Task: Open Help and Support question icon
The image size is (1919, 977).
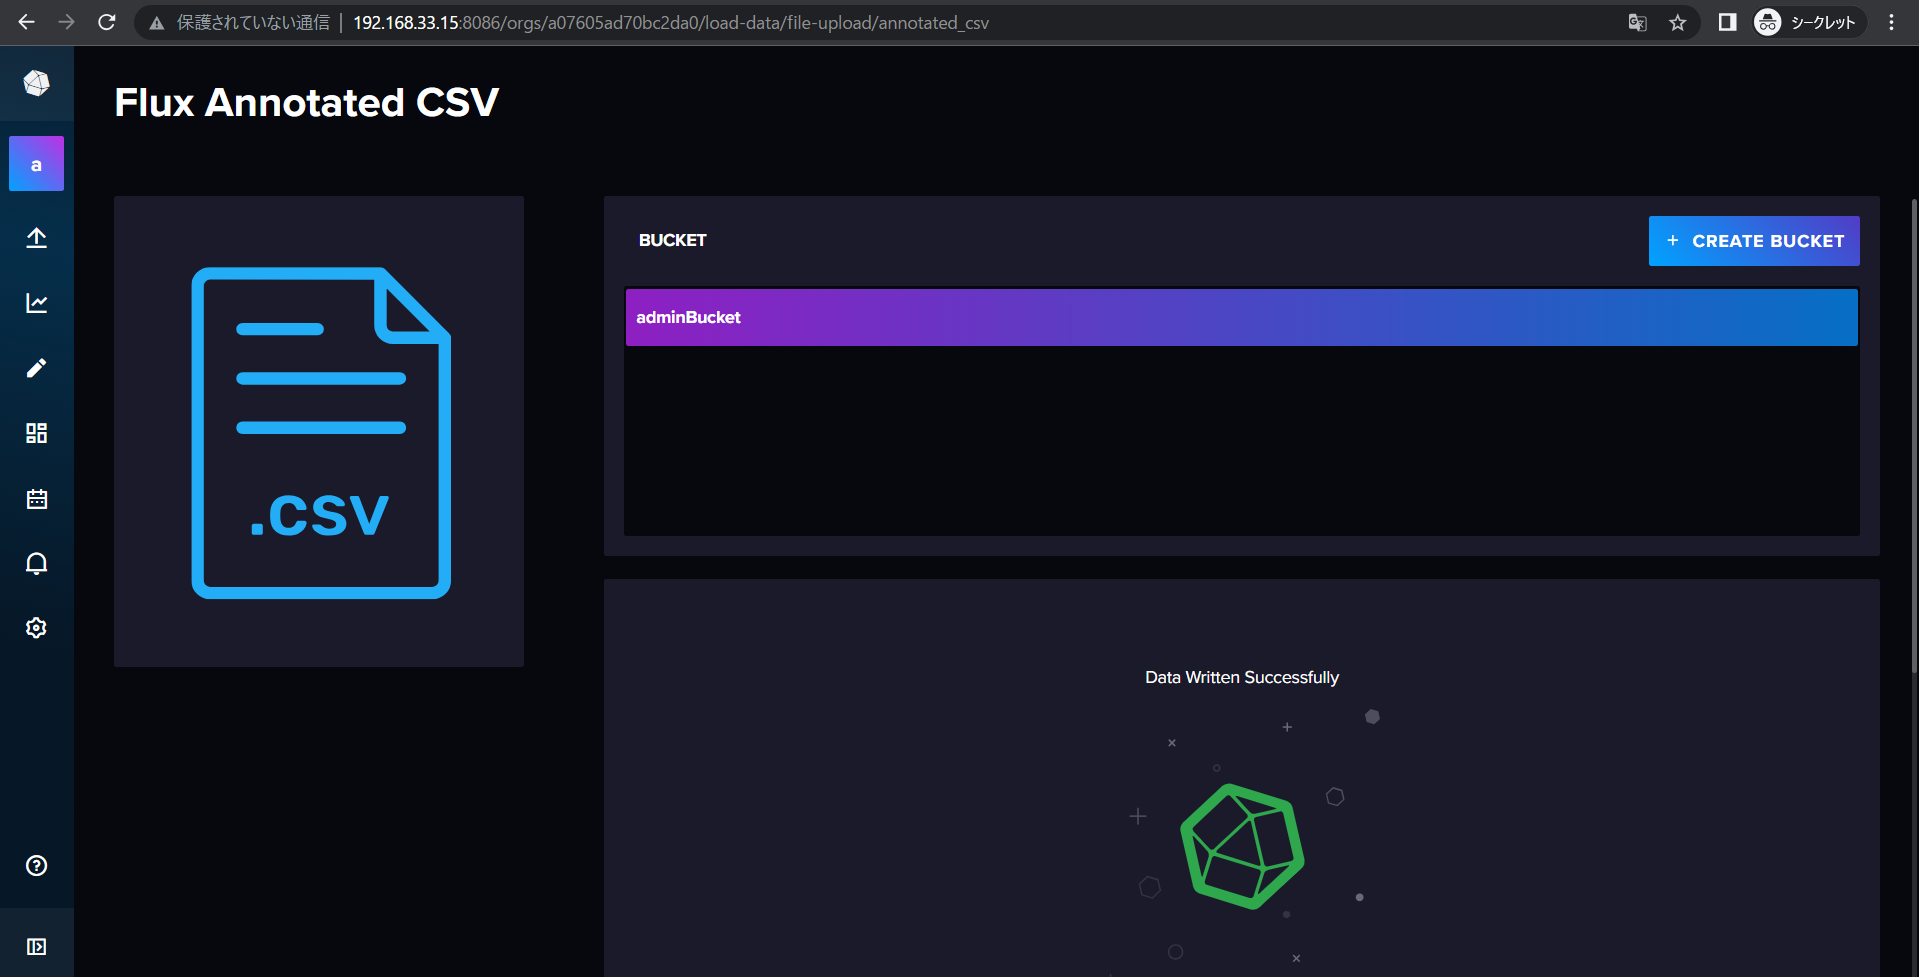Action: point(37,866)
